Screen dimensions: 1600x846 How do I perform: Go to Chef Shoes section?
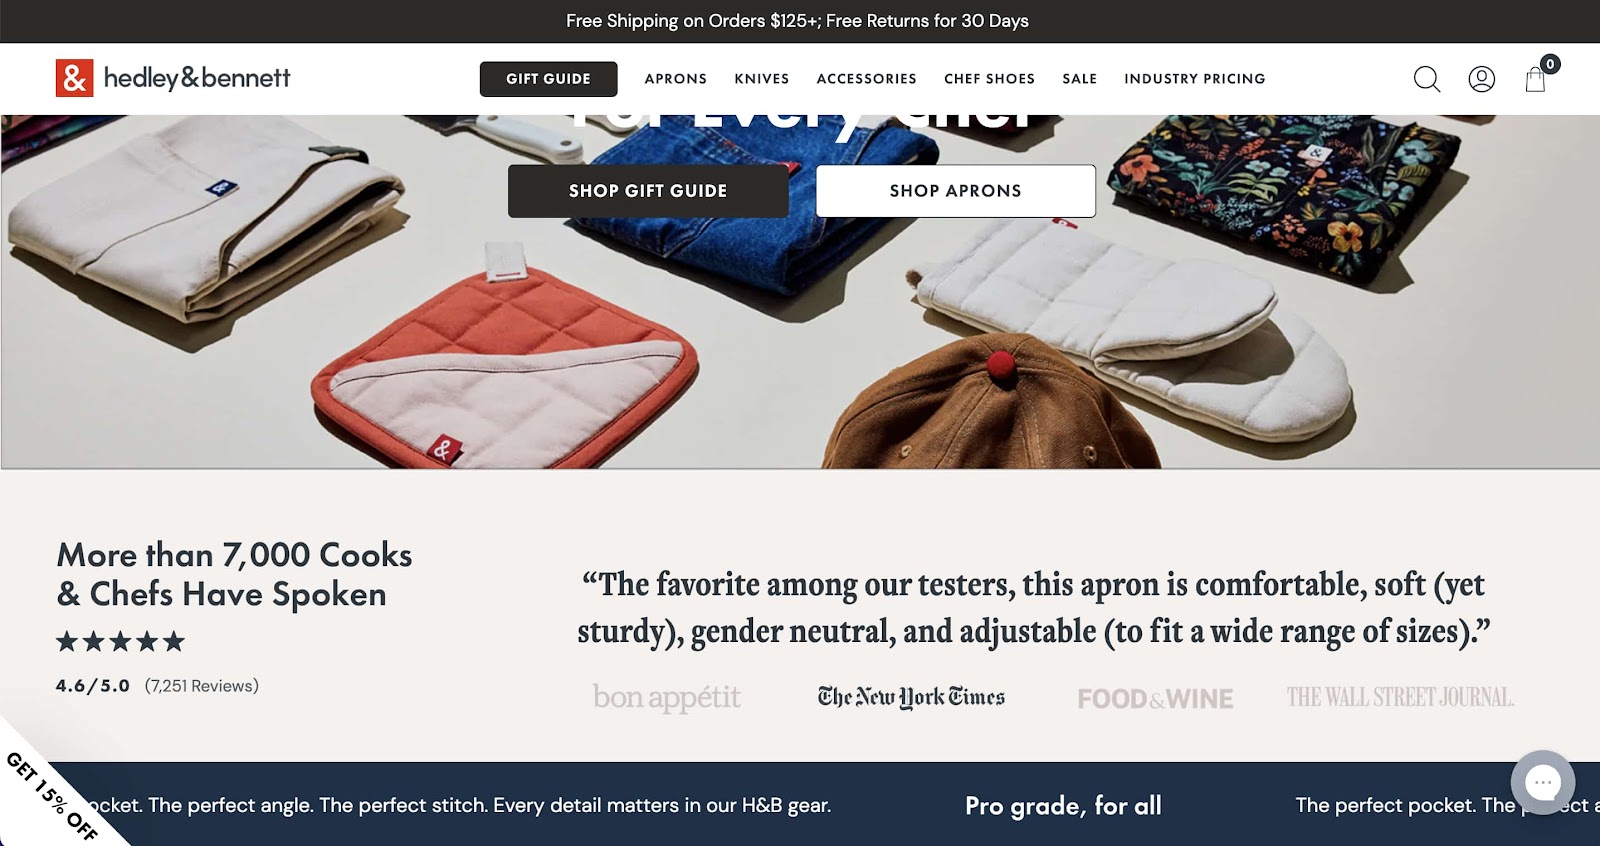point(989,79)
